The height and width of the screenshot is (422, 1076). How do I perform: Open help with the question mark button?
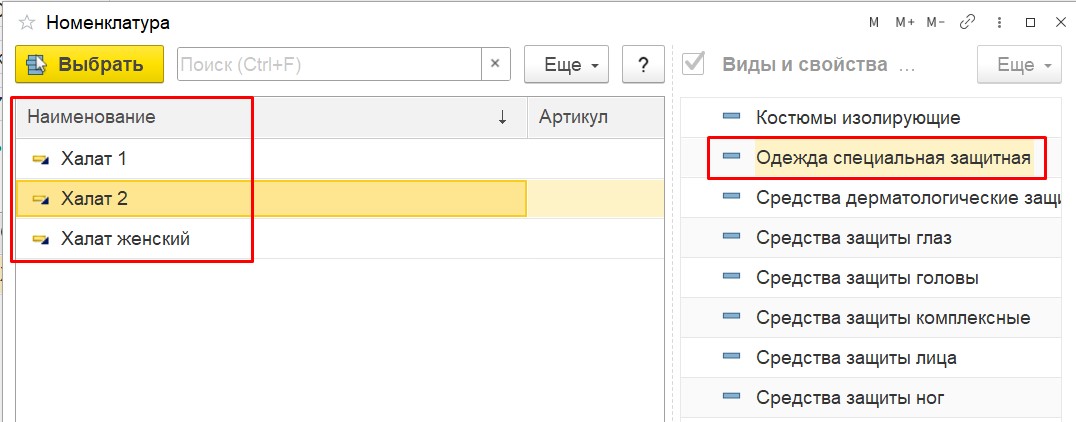[643, 65]
